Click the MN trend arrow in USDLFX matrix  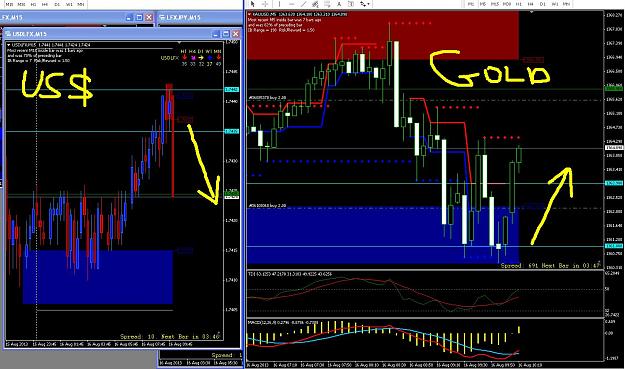pyautogui.click(x=218, y=58)
